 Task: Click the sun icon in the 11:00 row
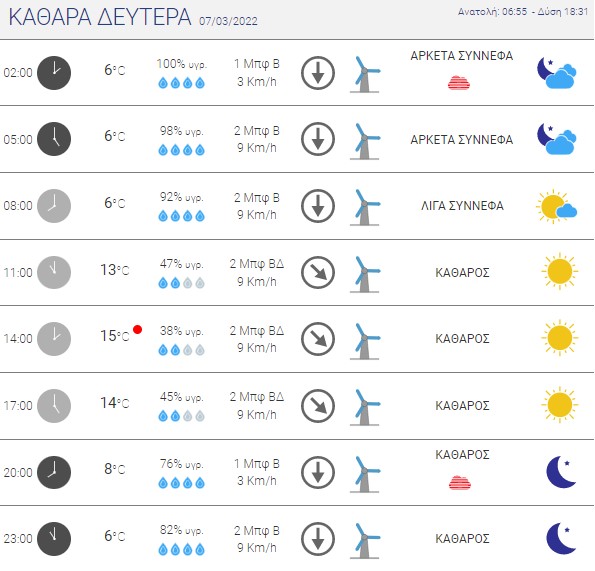click(559, 271)
